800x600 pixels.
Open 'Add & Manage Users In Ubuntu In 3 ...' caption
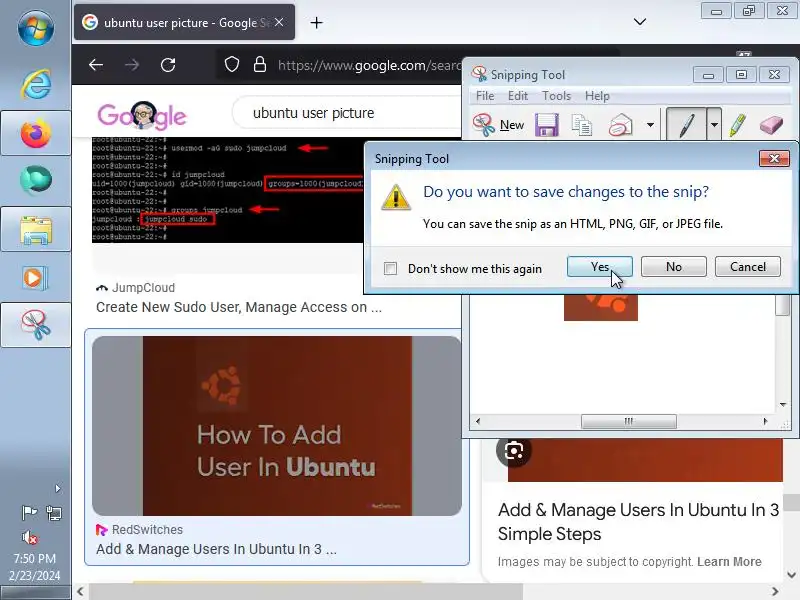tap(216, 549)
